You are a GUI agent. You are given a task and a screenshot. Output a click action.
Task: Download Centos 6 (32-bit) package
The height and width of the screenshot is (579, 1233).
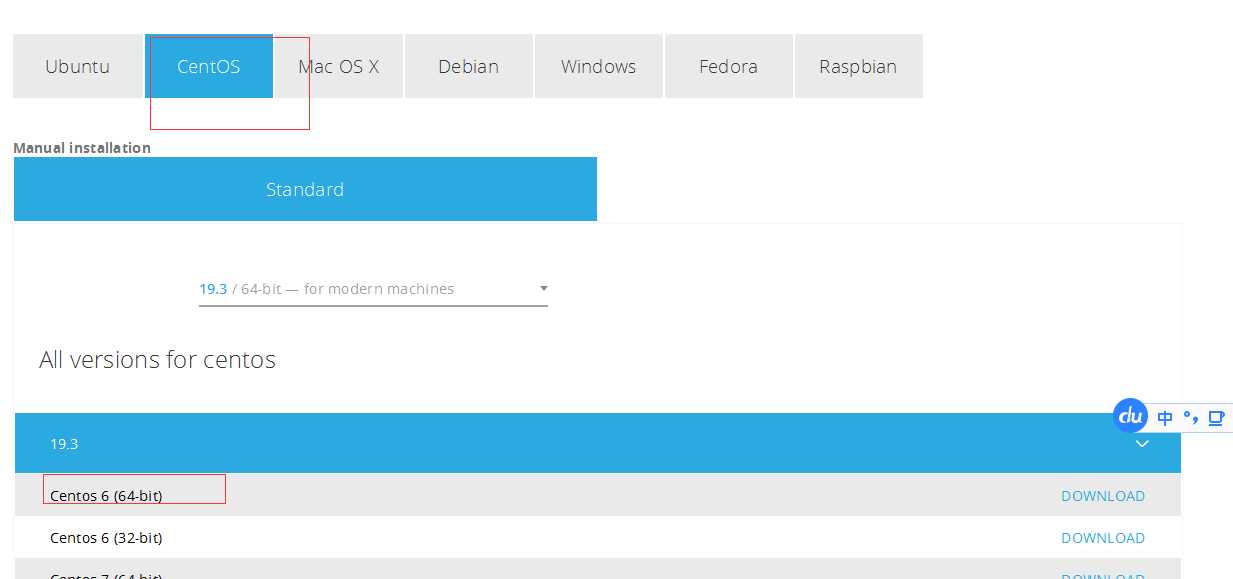1103,538
